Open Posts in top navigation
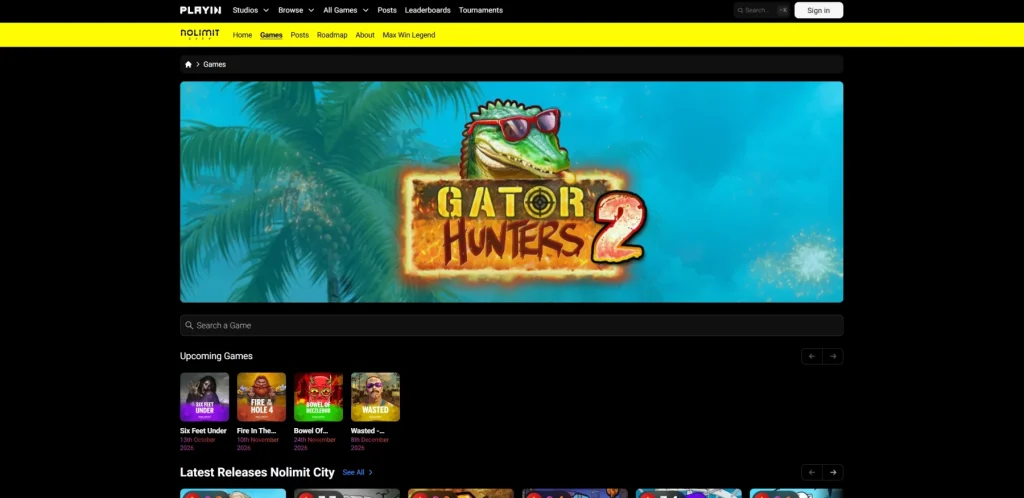The width and height of the screenshot is (1024, 498). [x=387, y=10]
